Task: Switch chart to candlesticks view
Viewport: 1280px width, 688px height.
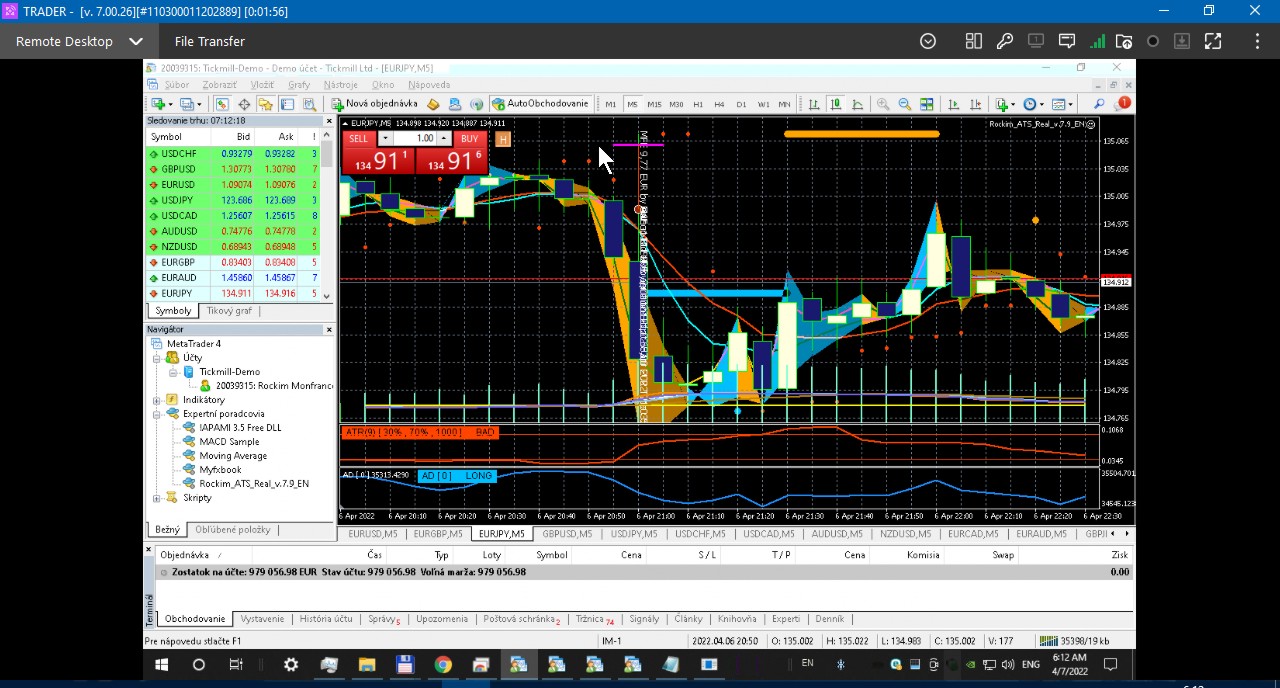Action: (x=836, y=104)
